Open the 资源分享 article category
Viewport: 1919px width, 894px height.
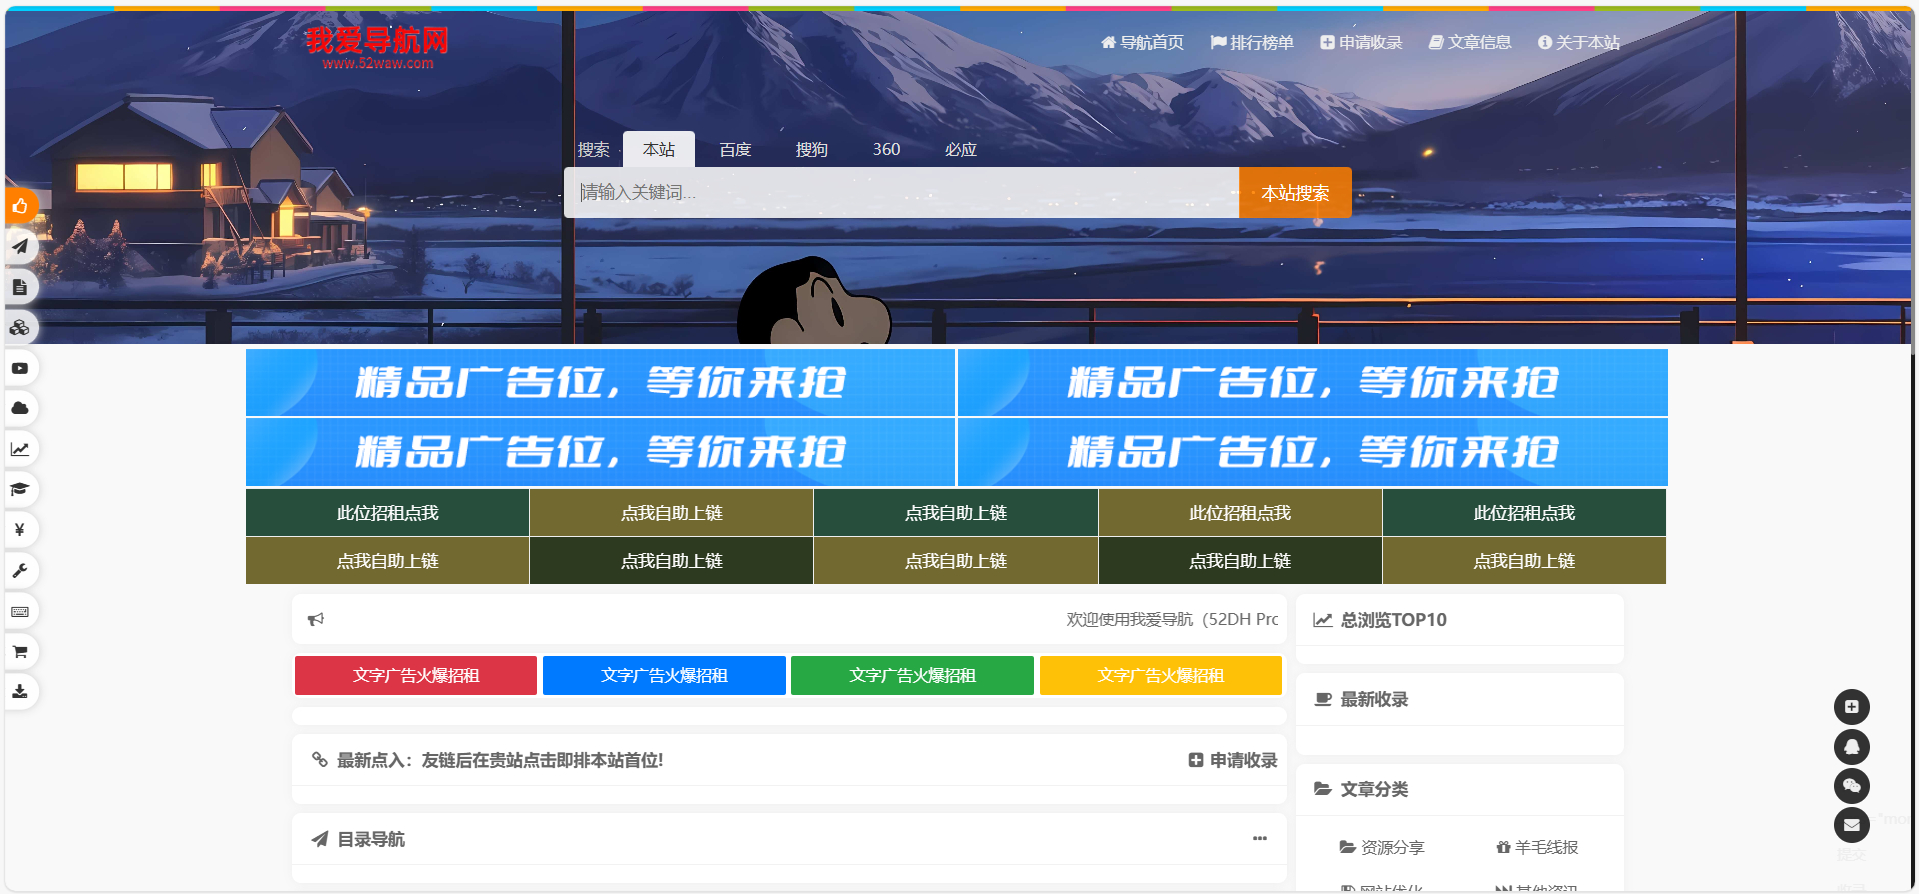pos(1382,848)
